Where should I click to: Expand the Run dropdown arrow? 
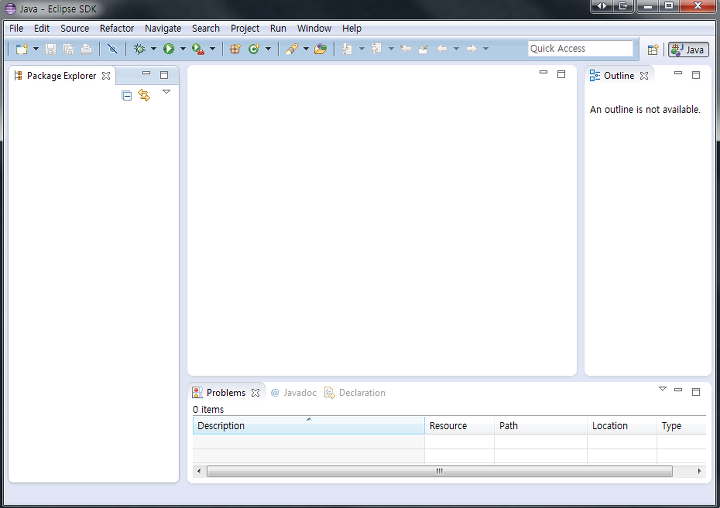pyautogui.click(x=182, y=49)
